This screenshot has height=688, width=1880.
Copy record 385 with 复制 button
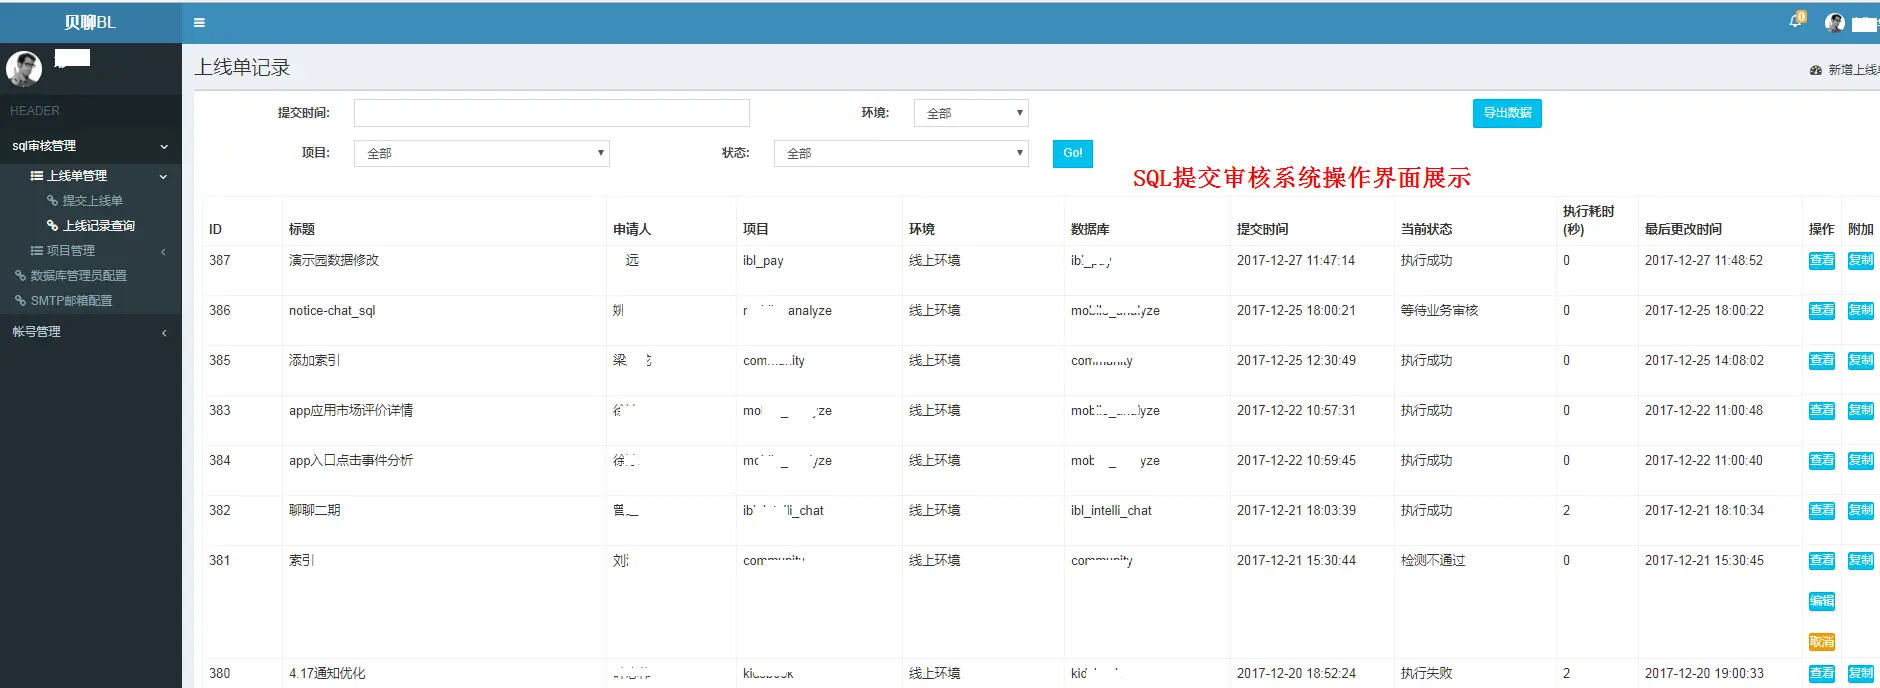coord(1861,360)
